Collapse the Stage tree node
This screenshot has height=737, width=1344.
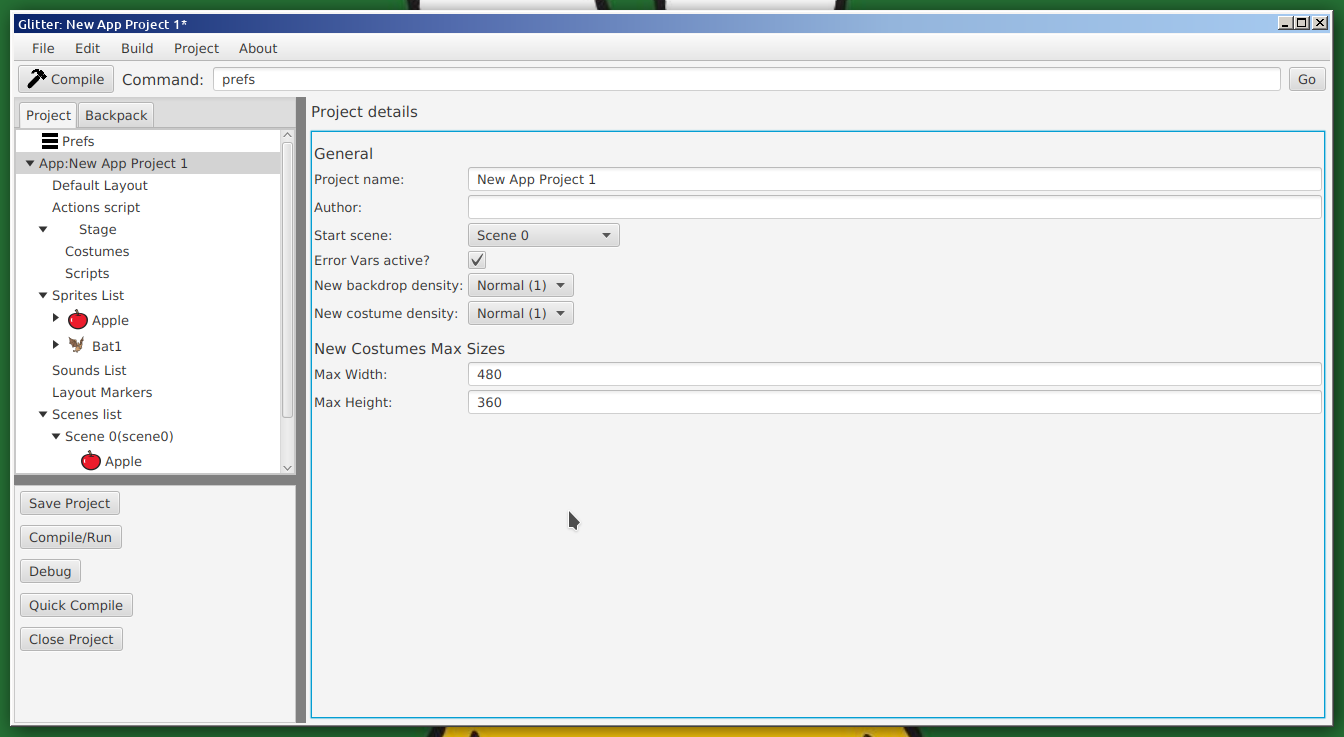pos(43,229)
